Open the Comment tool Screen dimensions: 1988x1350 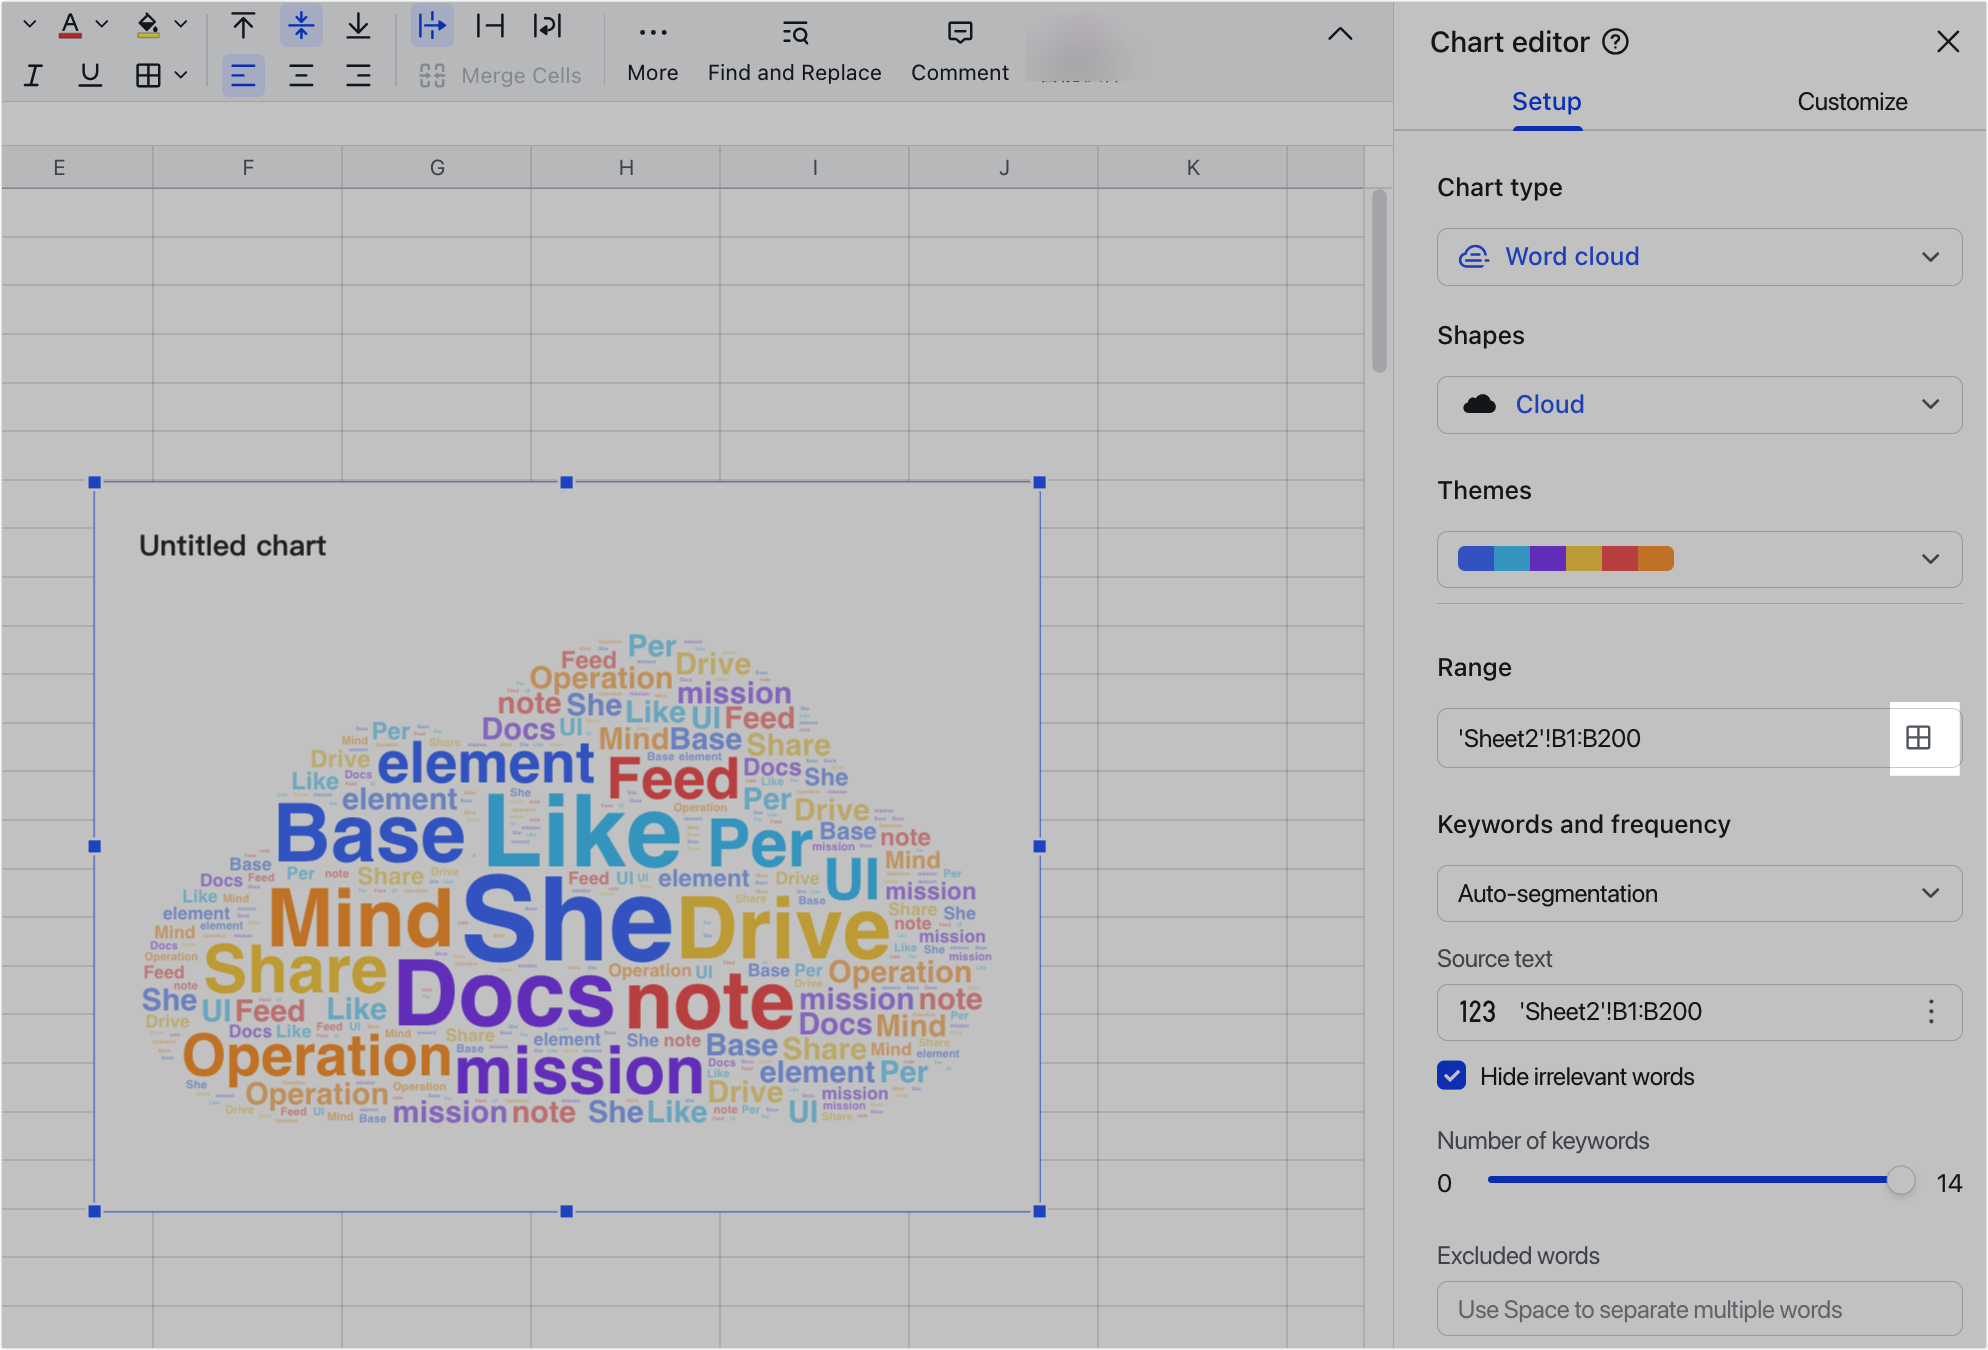(x=959, y=33)
